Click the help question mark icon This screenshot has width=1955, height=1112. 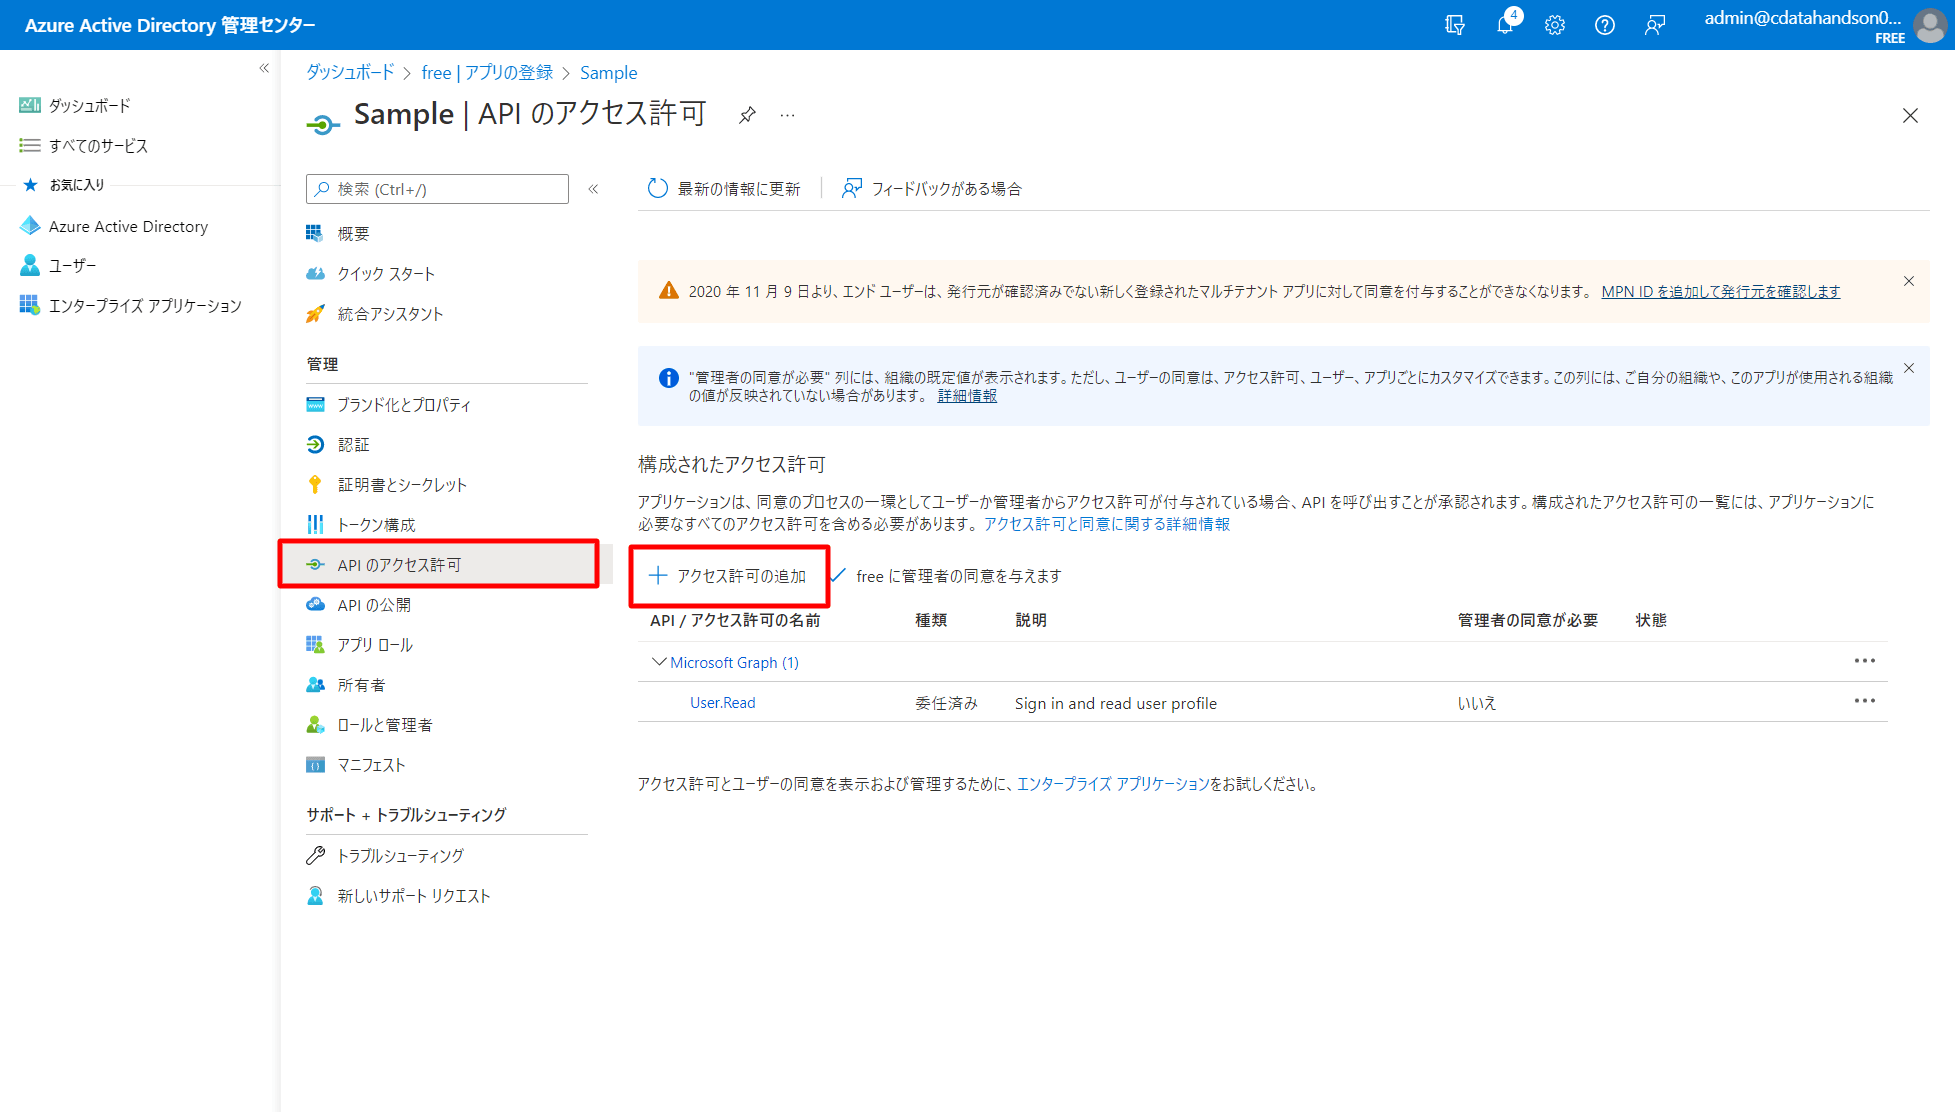[1604, 25]
